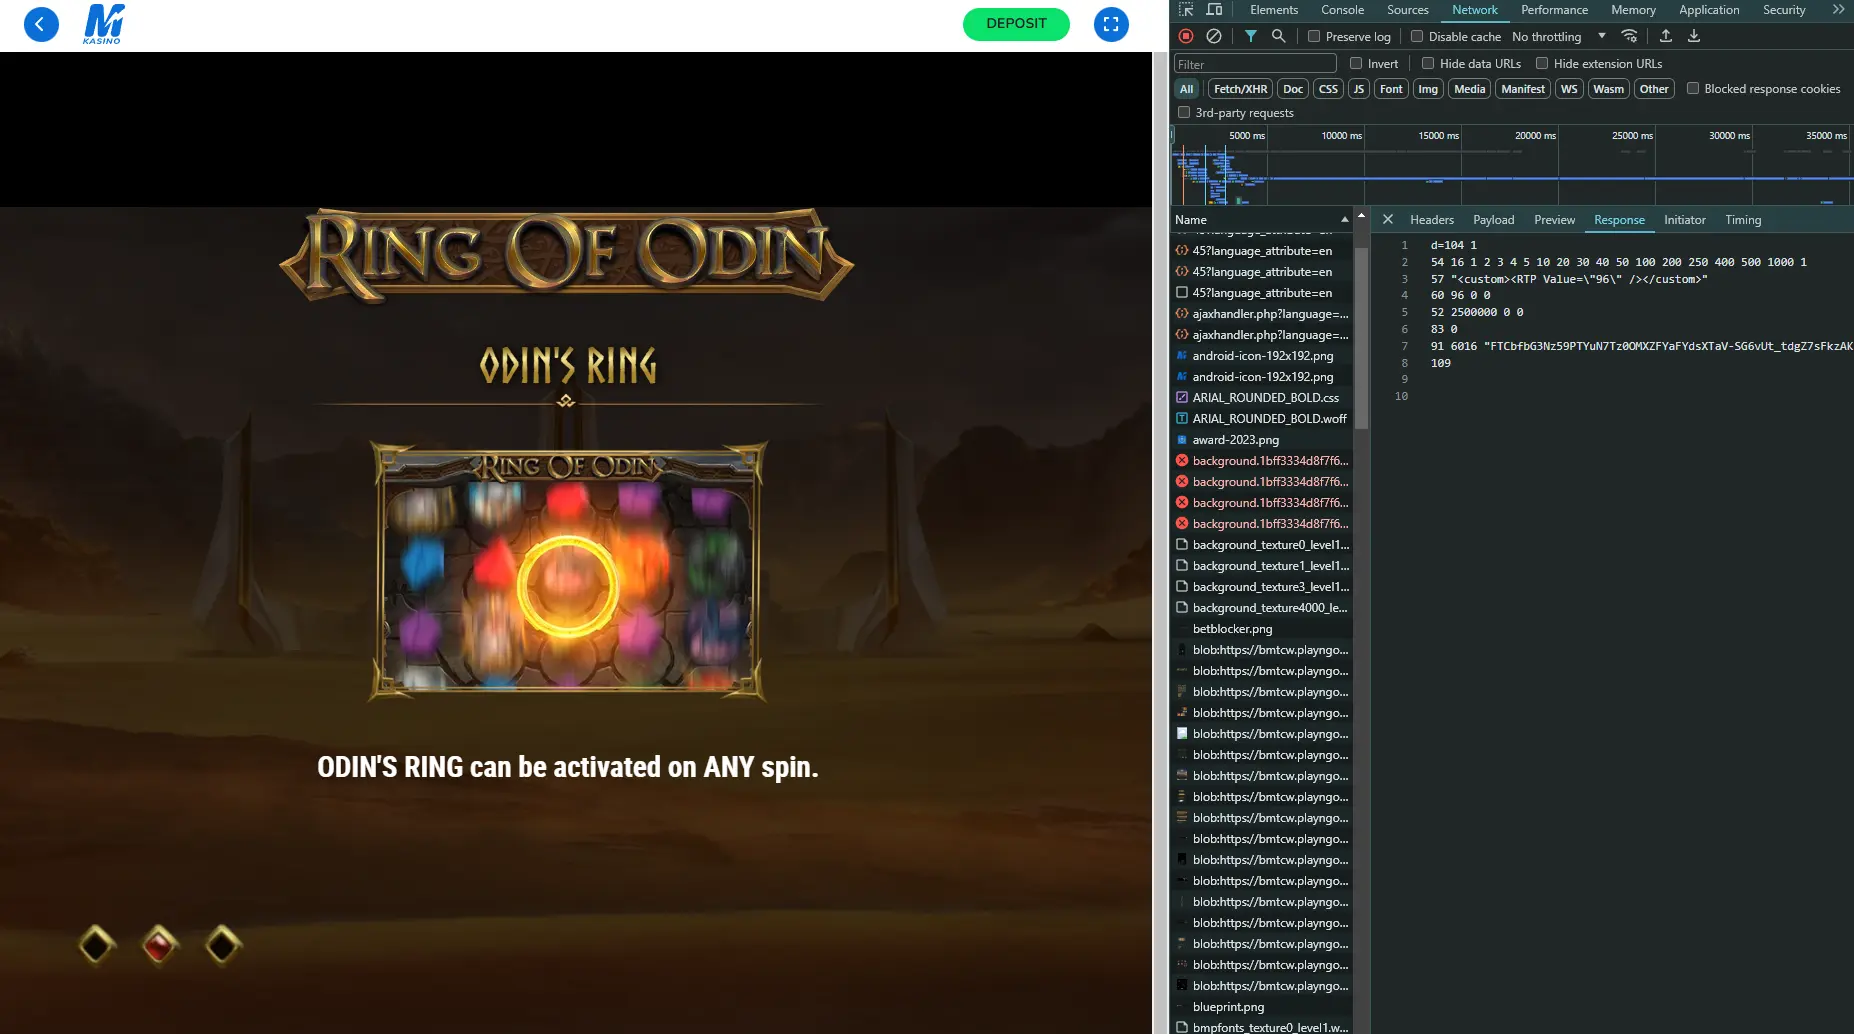This screenshot has height=1034, width=1854.
Task: Check 3rd-party requests checkbox
Action: (x=1184, y=112)
